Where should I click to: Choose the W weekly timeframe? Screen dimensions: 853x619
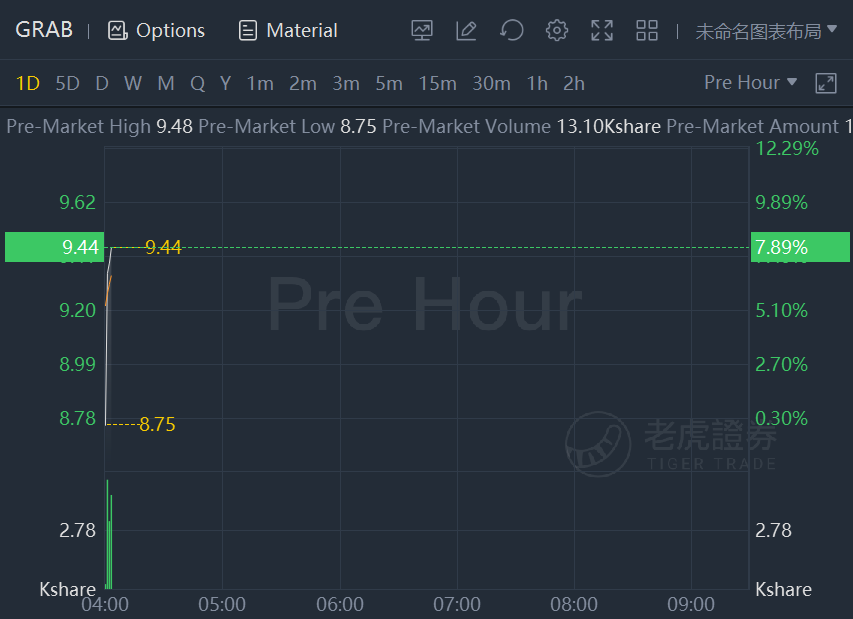tap(133, 84)
